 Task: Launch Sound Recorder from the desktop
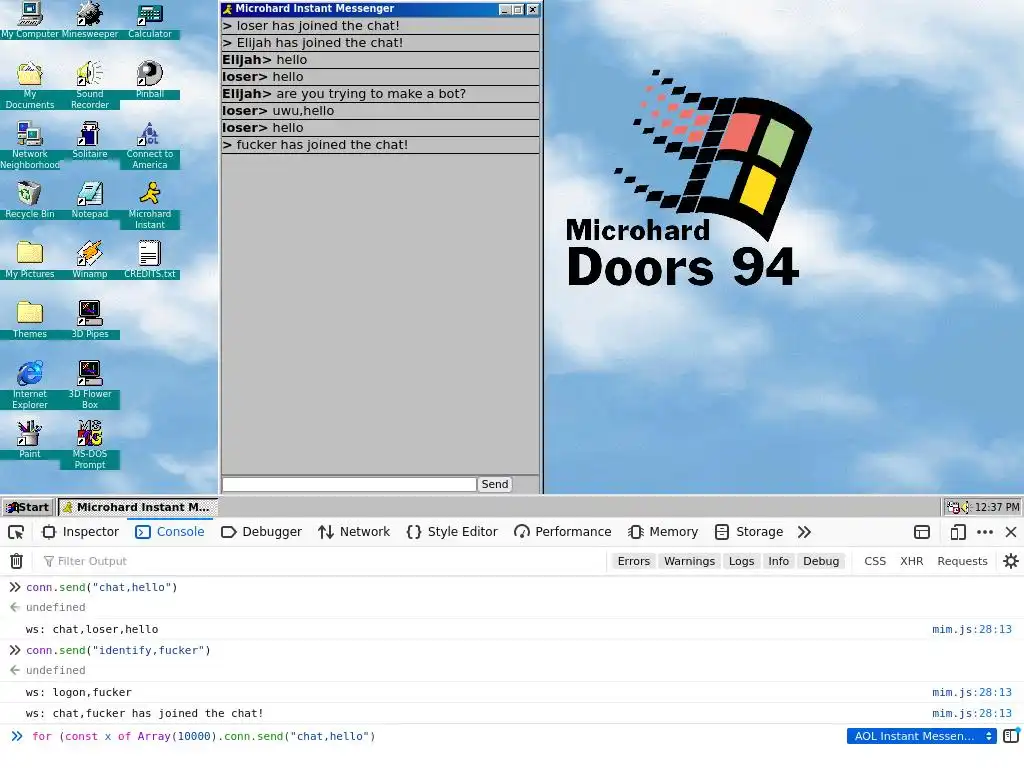89,85
